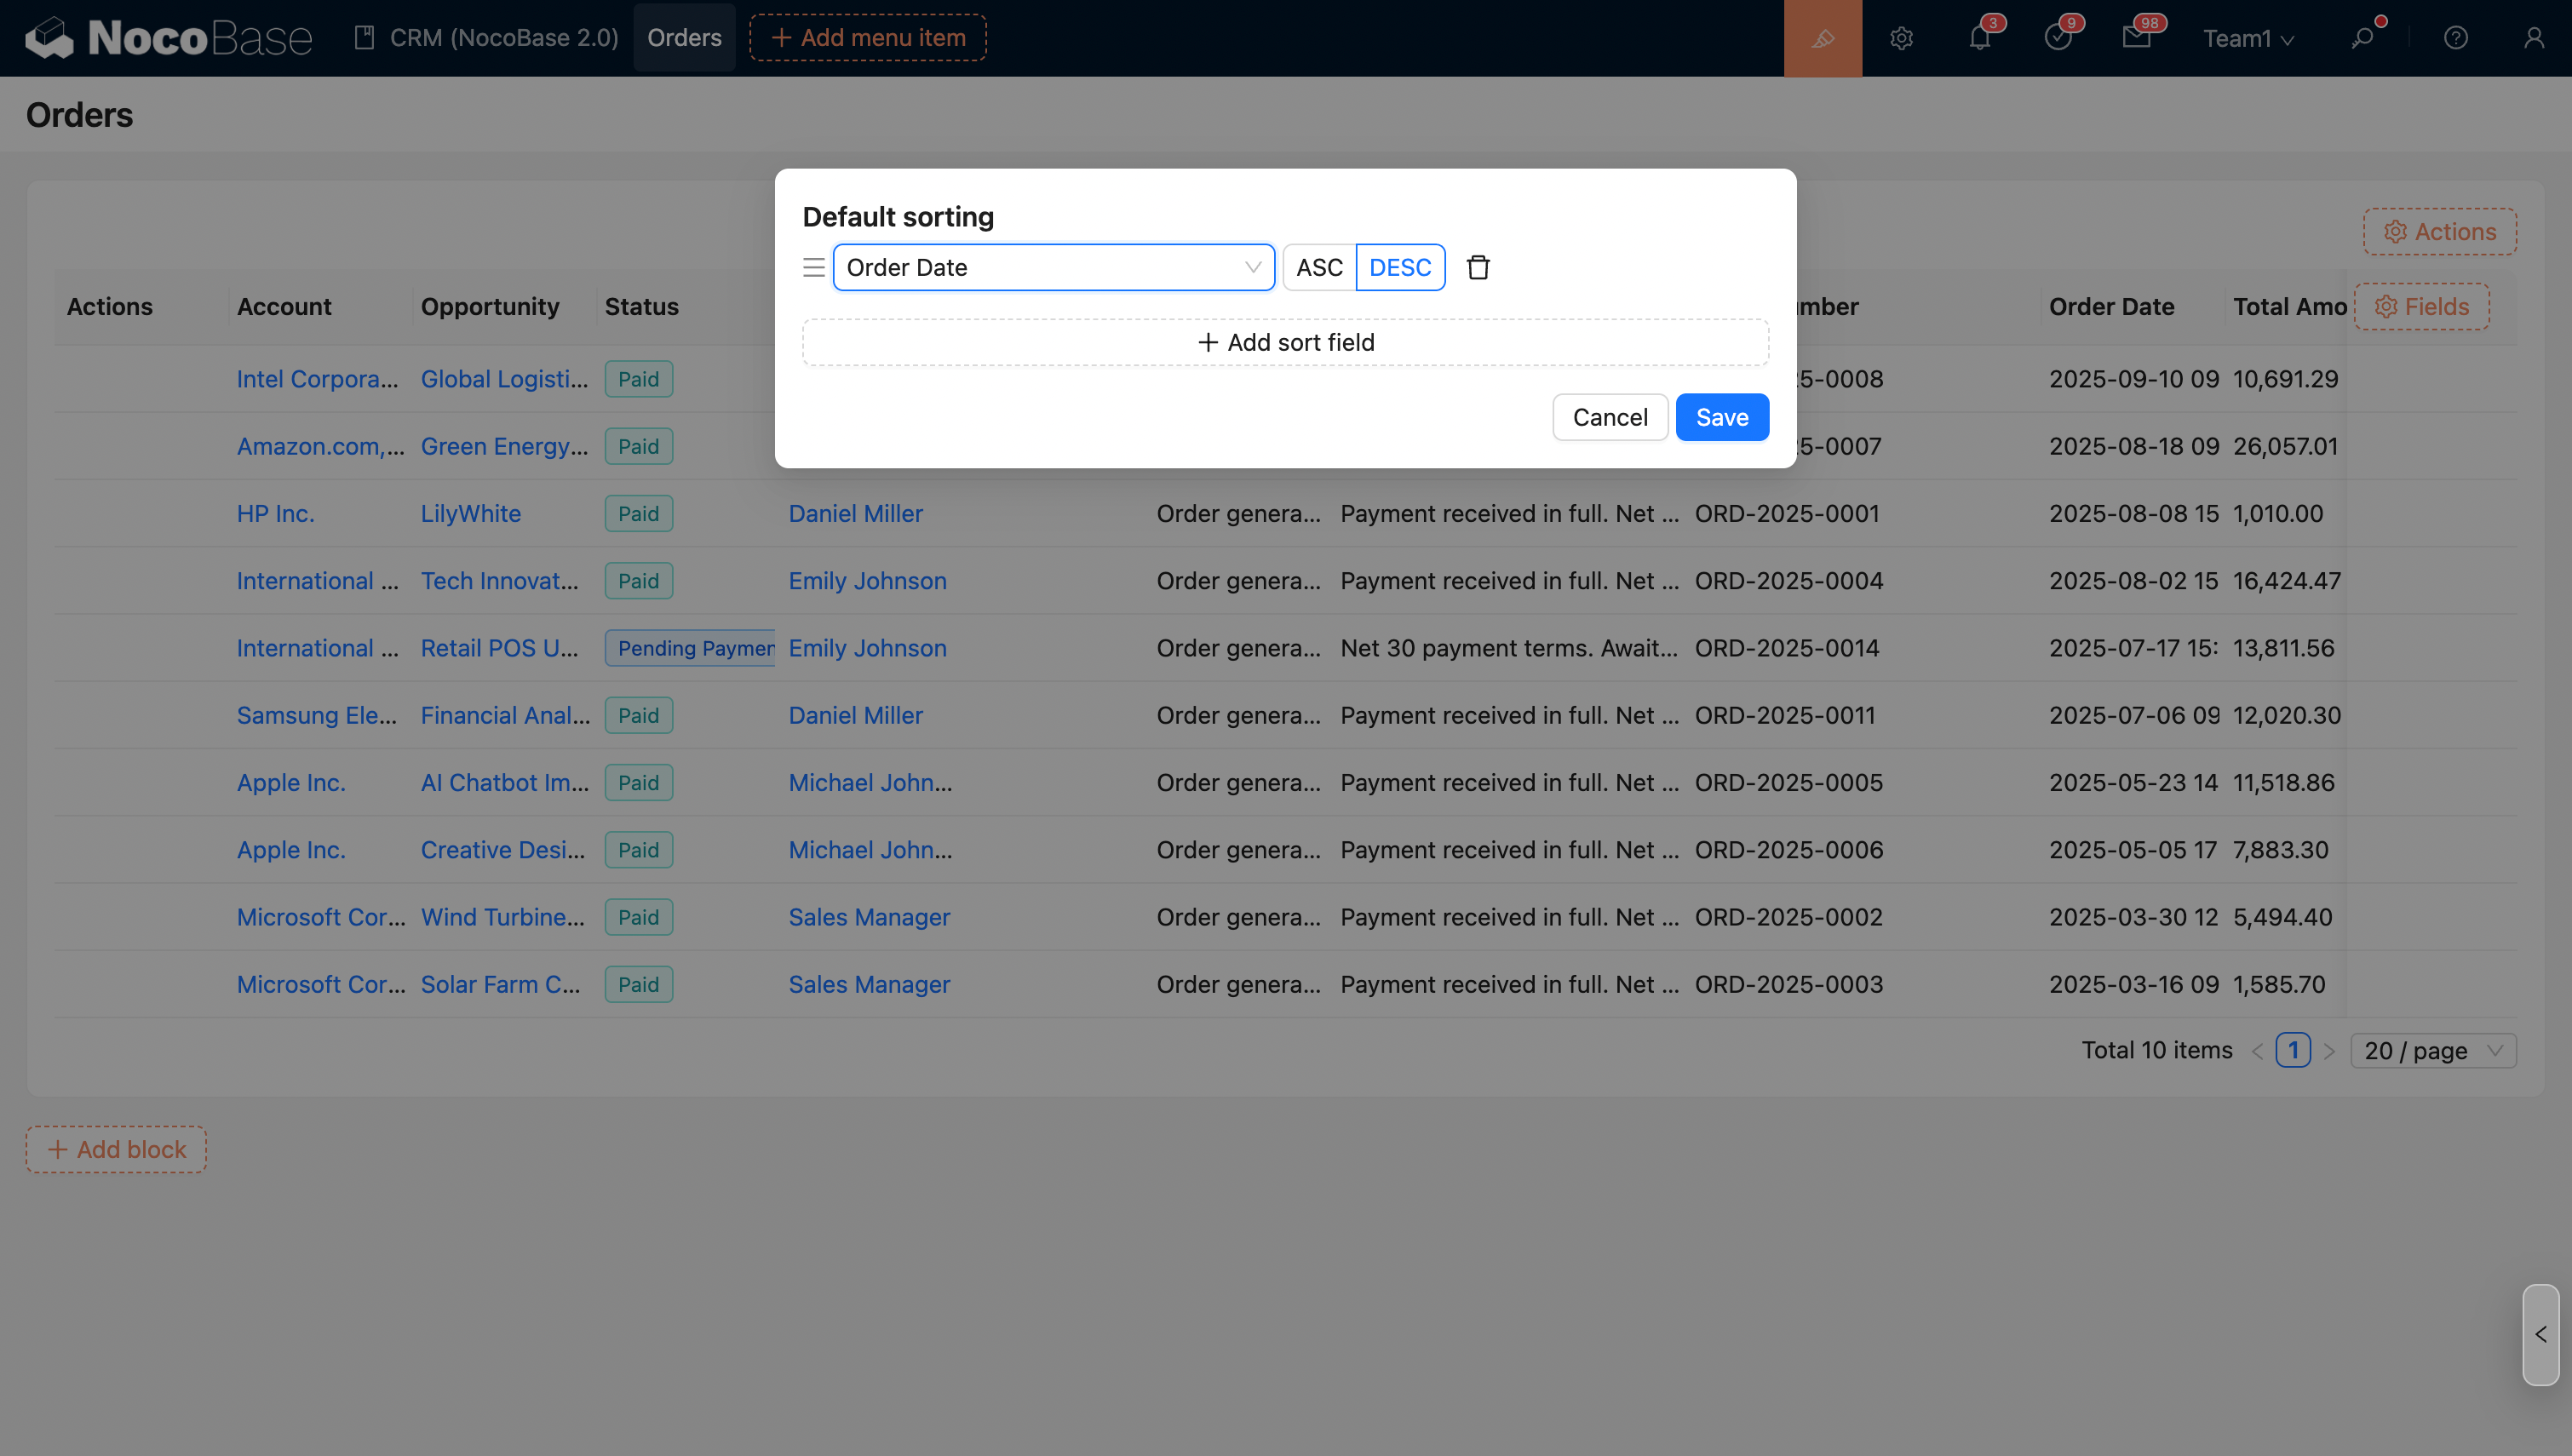Click the help question mark icon
This screenshot has width=2572, height=1456.
coord(2455,38)
